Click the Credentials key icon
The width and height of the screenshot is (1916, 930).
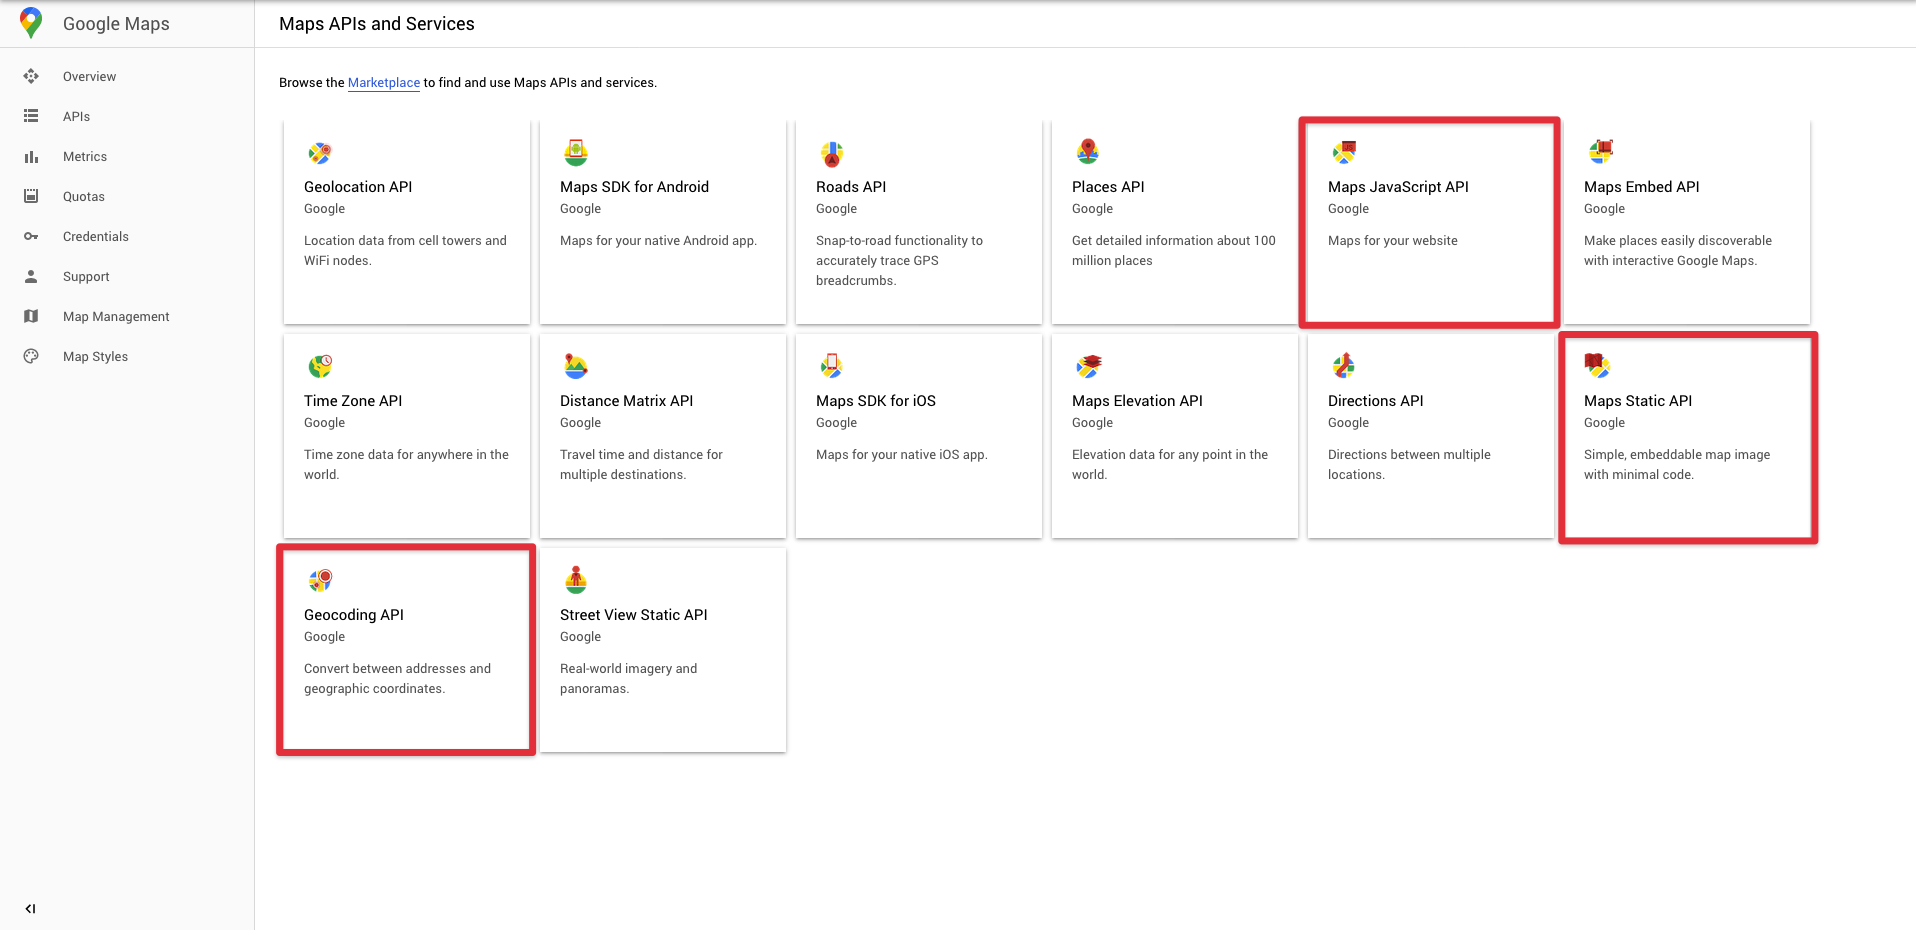point(31,236)
